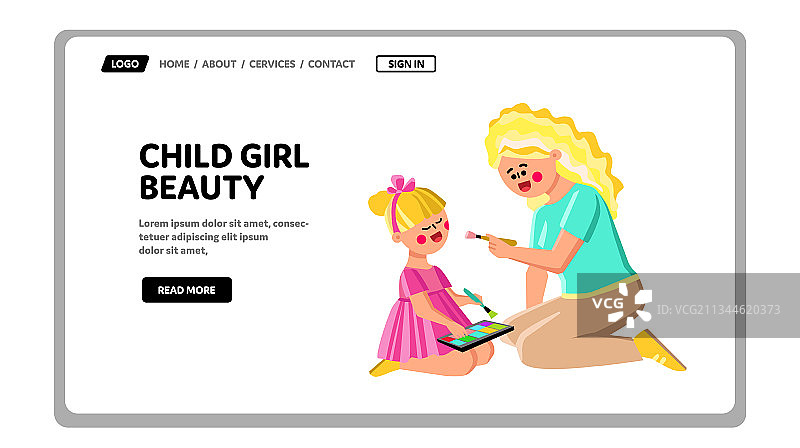Go to the ABOUT page link

pyautogui.click(x=219, y=64)
